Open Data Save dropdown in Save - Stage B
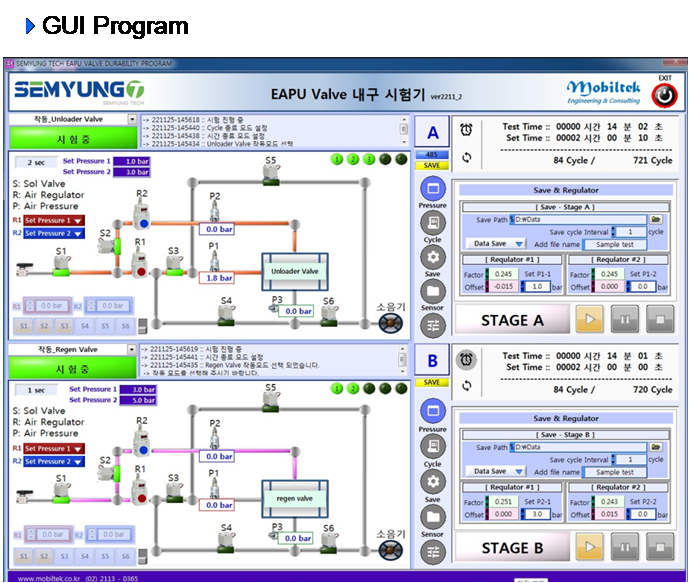Viewport: 689px width, 583px height. (496, 471)
